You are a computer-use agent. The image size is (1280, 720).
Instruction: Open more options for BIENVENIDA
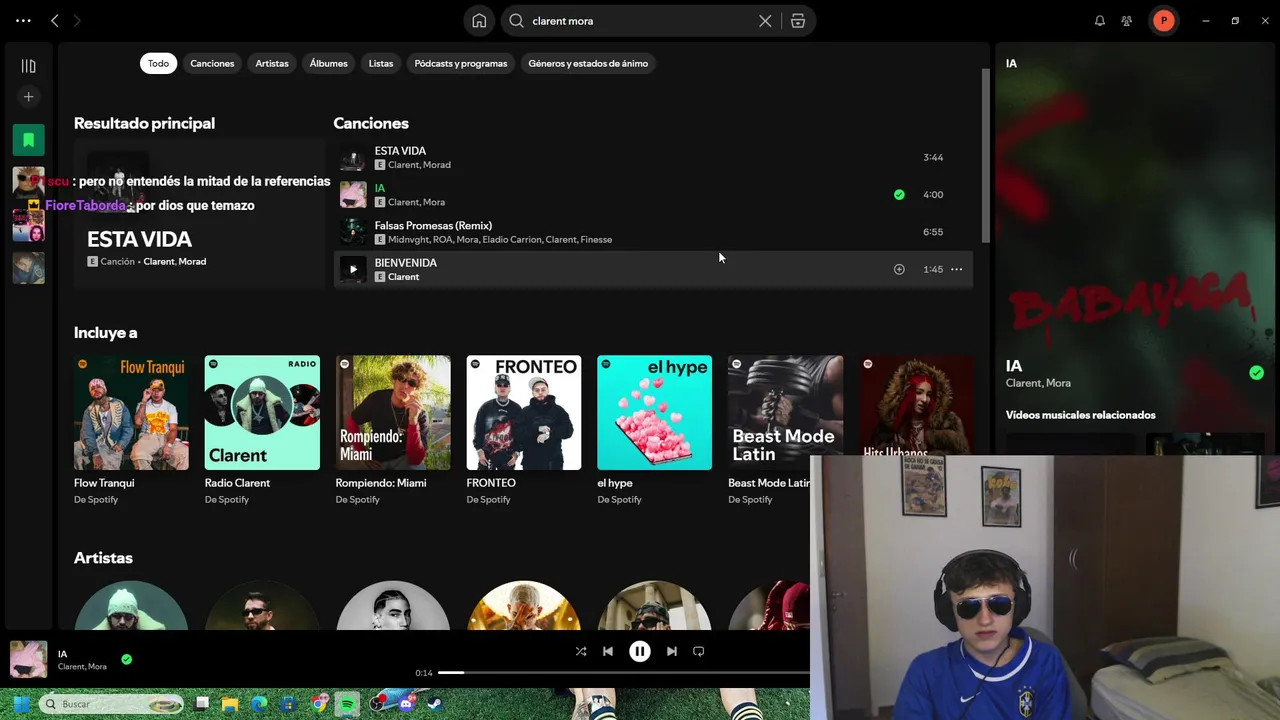click(x=957, y=269)
